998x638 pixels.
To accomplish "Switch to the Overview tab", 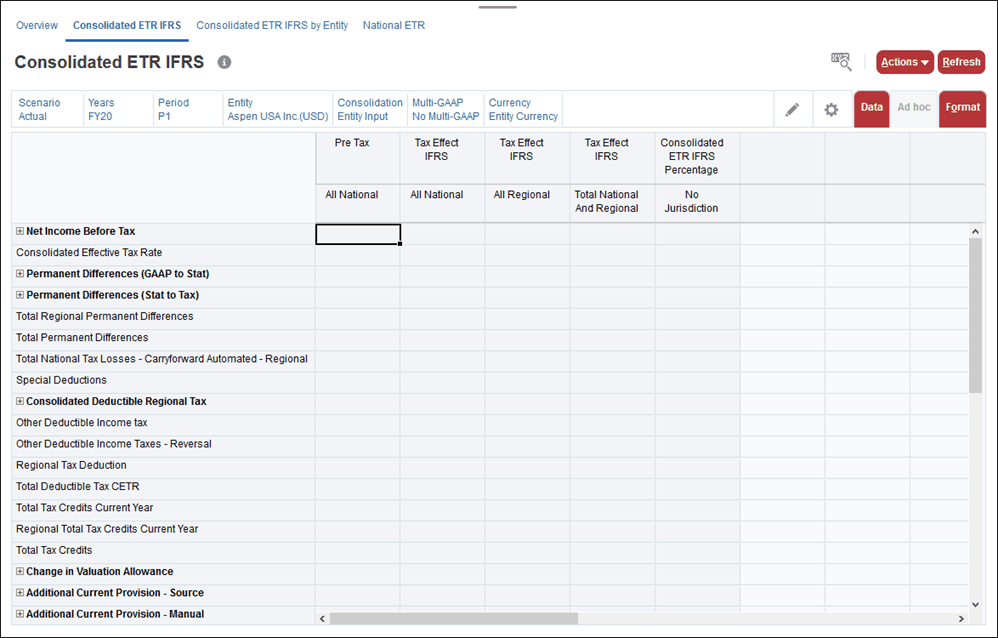I will [37, 25].
